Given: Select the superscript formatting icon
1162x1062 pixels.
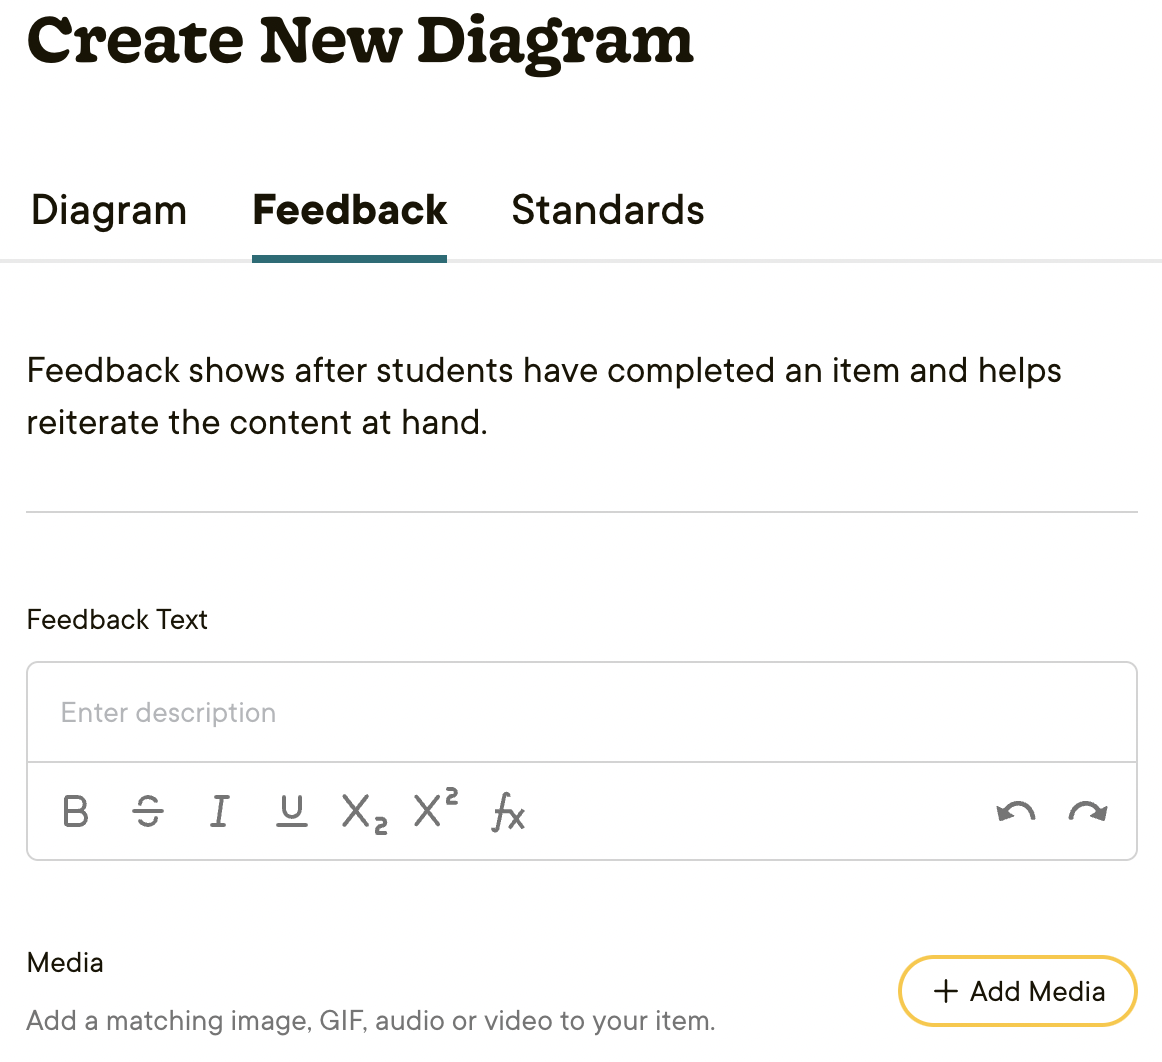Looking at the screenshot, I should pyautogui.click(x=436, y=810).
